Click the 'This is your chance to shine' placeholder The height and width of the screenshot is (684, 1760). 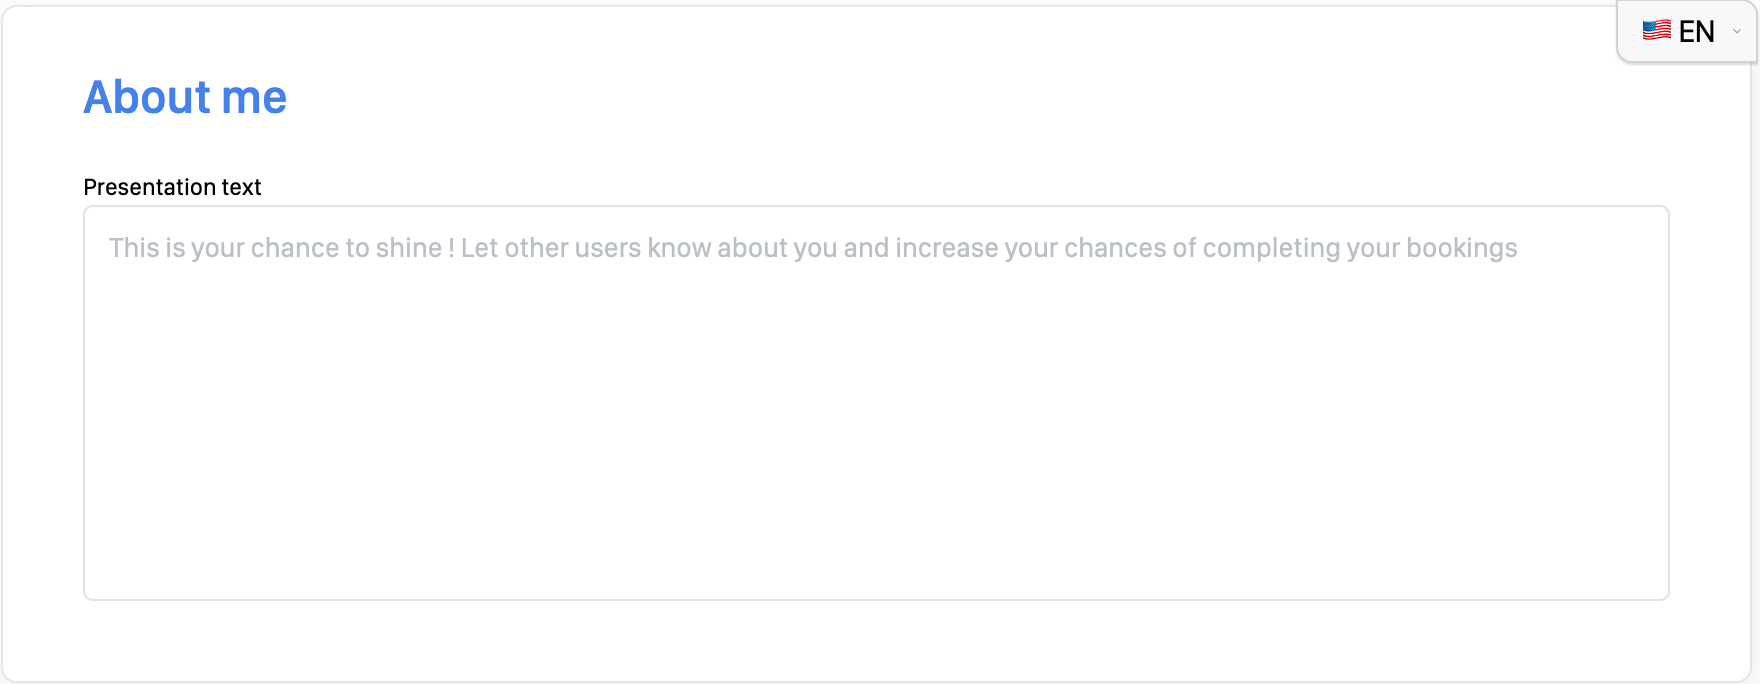click(x=275, y=248)
